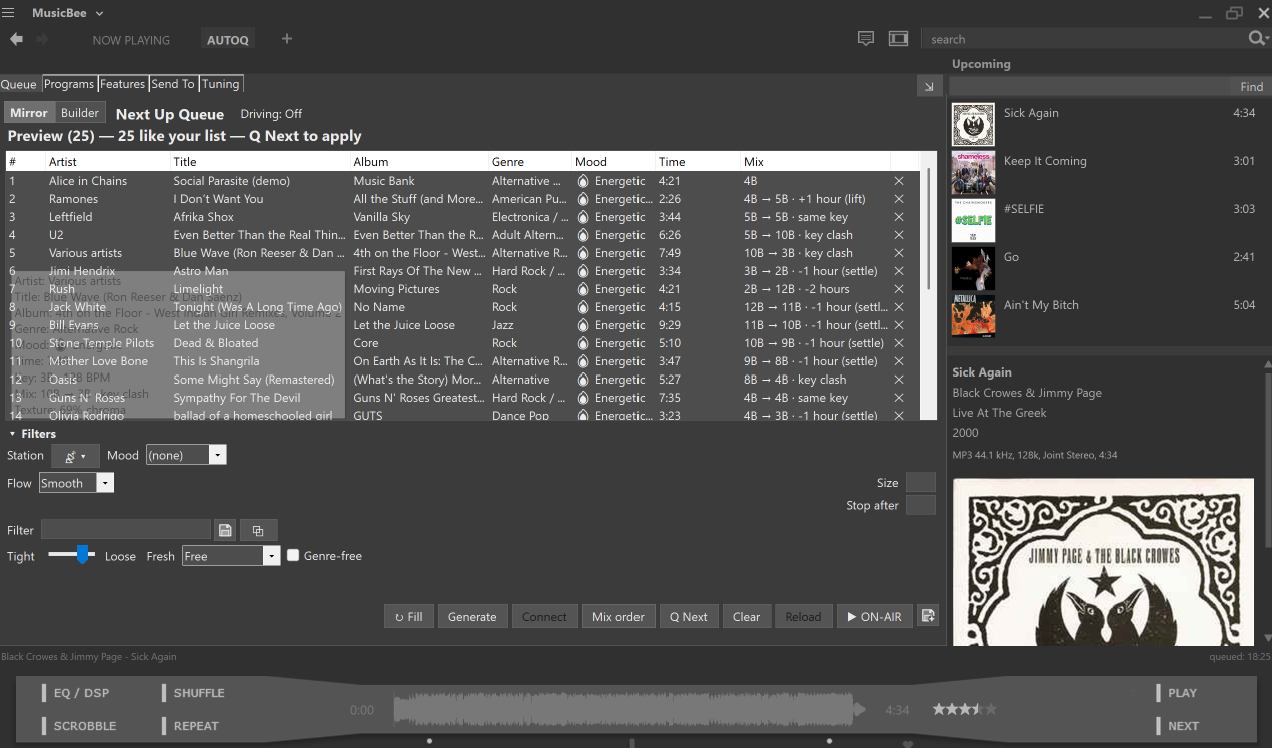Open the MusicBee hamburger menu
Image resolution: width=1272 pixels, height=748 pixels.
[x=8, y=13]
